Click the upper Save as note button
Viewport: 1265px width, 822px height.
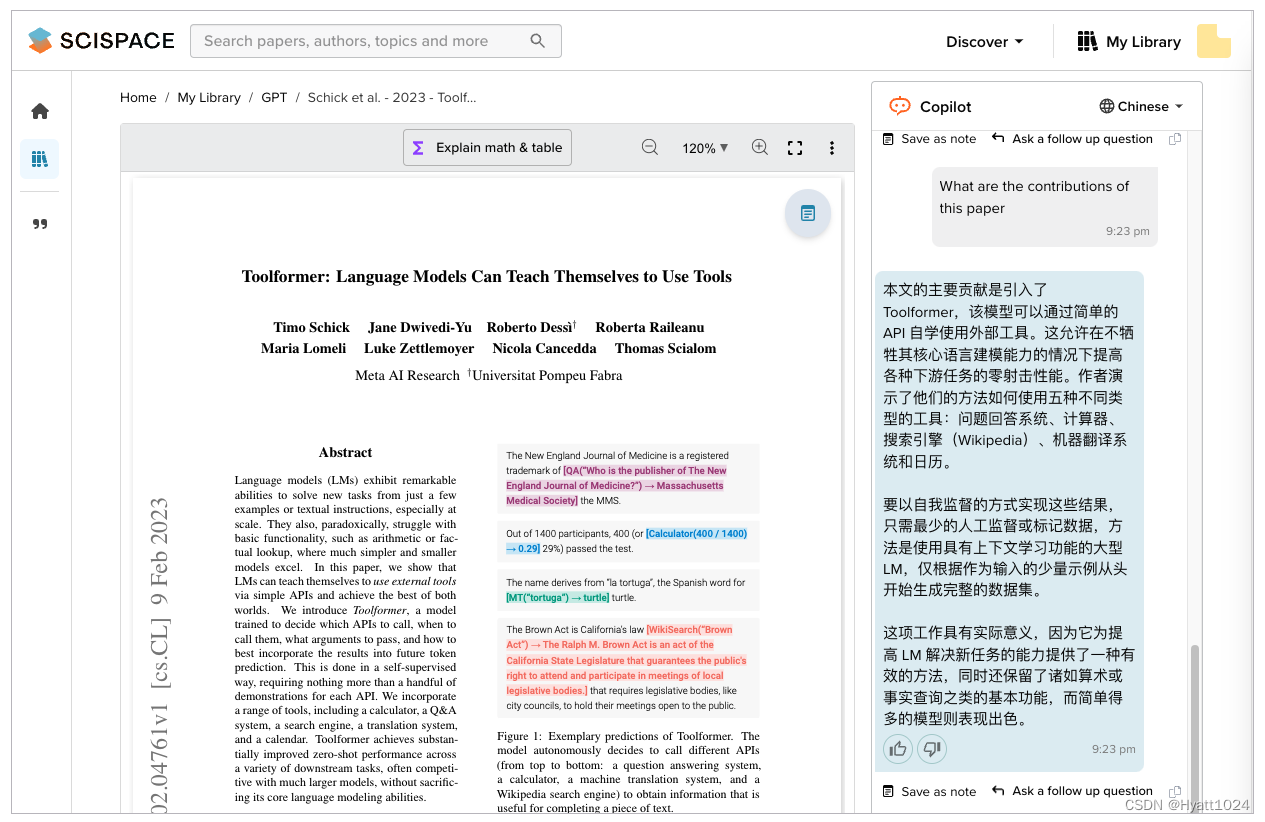pos(929,139)
